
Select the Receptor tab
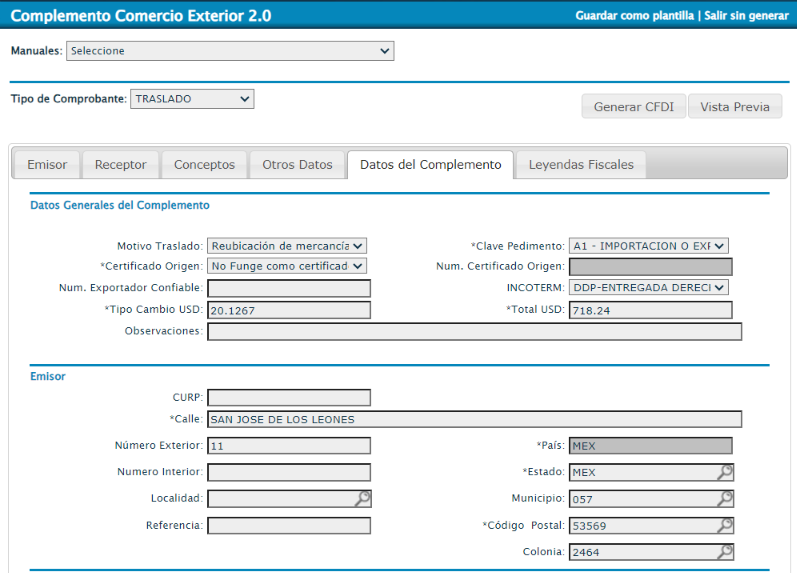[x=120, y=165]
